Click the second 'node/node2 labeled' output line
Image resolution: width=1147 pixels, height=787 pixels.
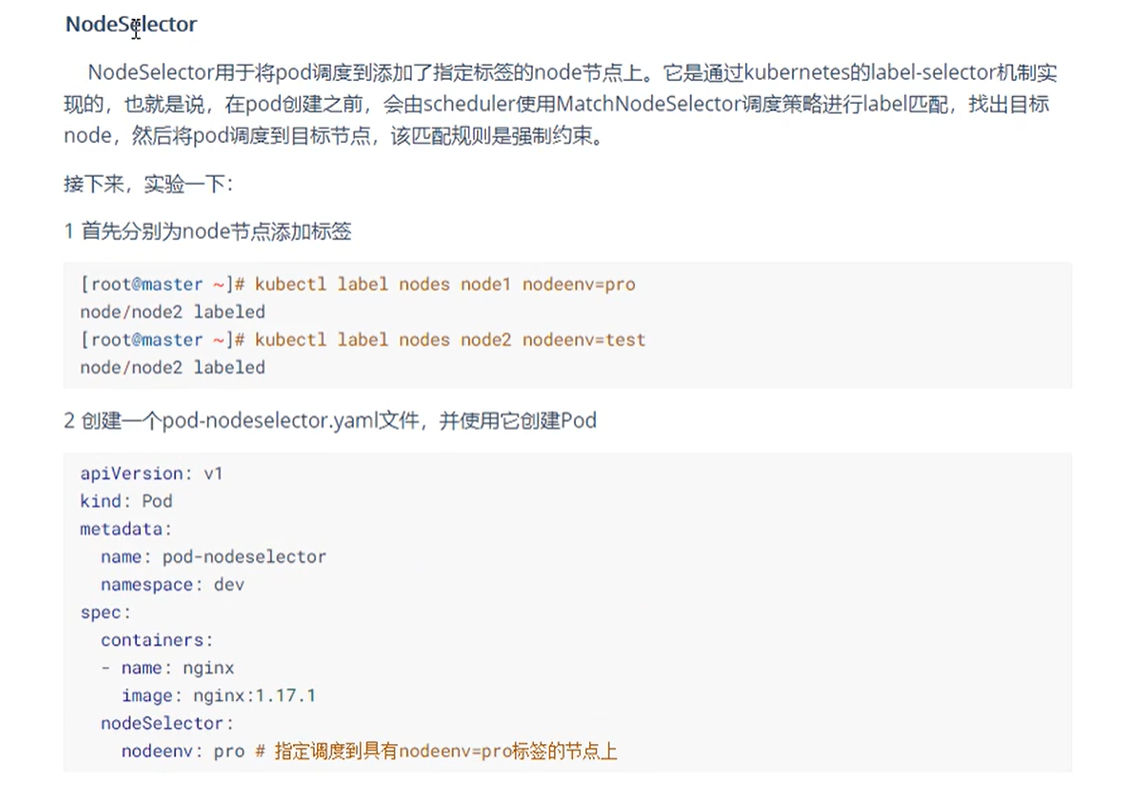point(172,367)
